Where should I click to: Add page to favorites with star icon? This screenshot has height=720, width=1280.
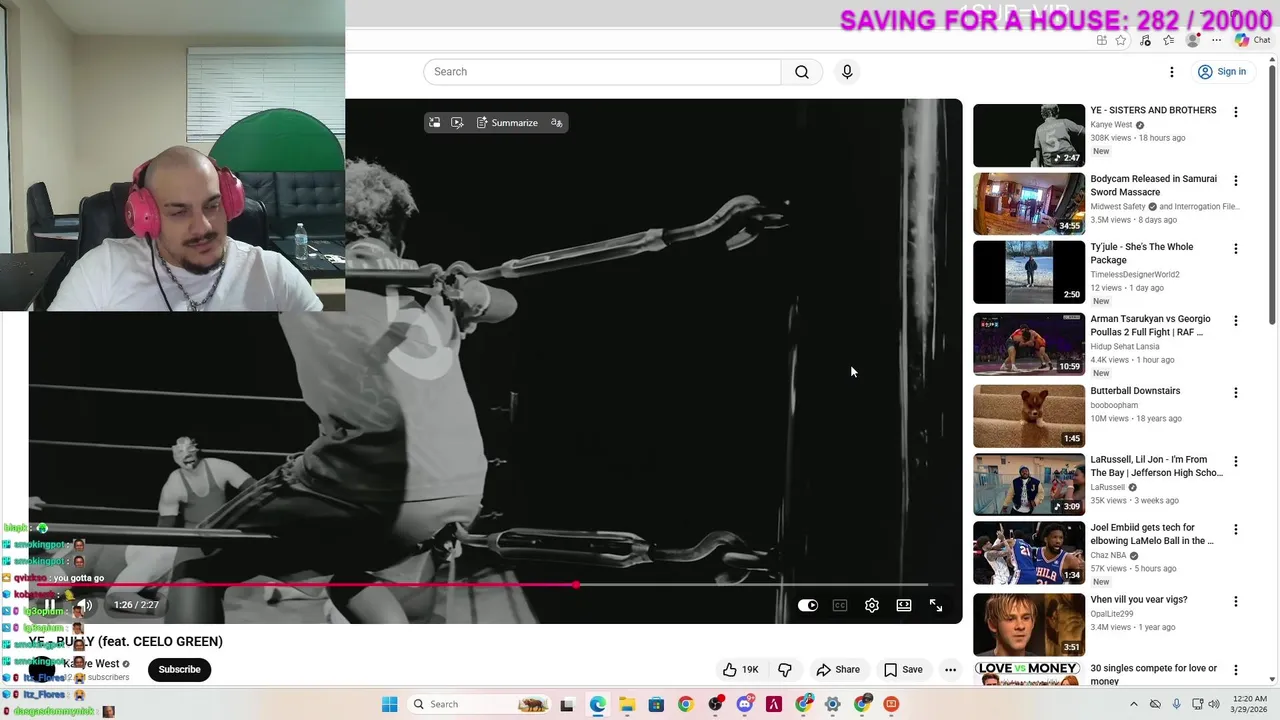(1121, 40)
